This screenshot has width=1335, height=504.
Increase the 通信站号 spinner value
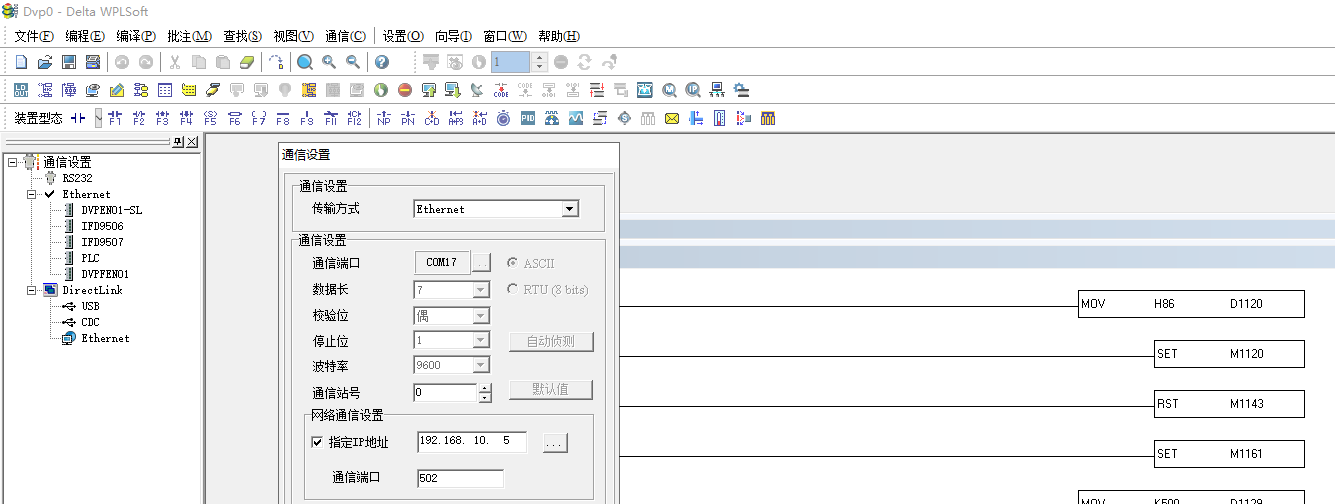(485, 388)
